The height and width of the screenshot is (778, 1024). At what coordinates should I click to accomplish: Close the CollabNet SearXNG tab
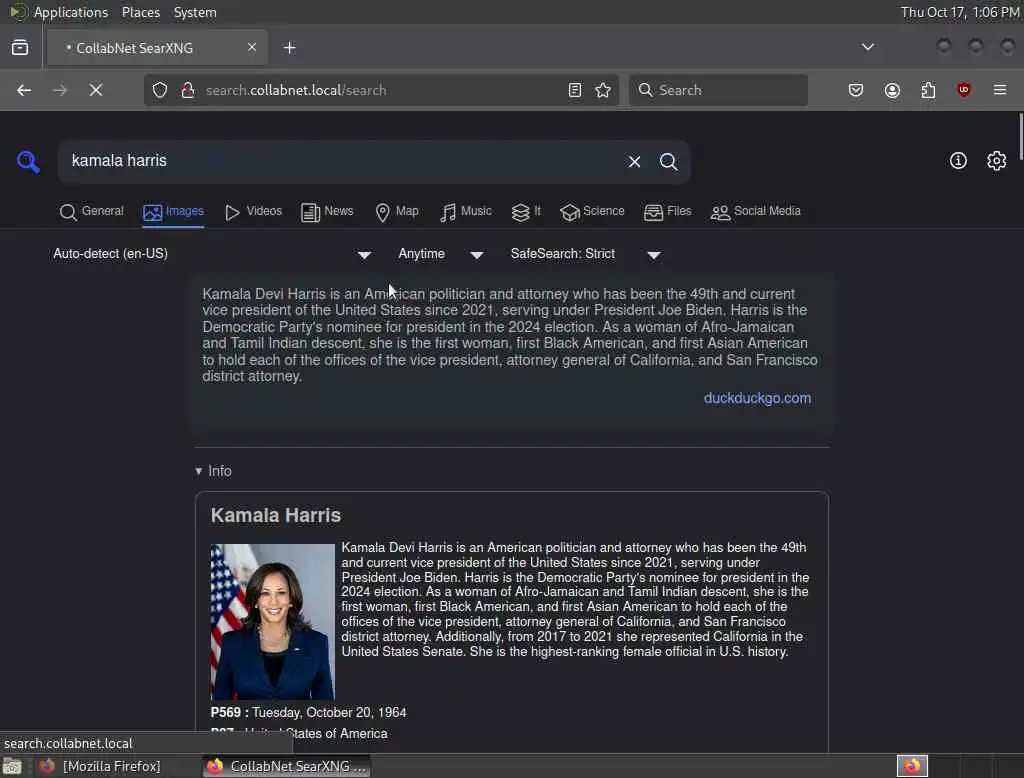[x=252, y=47]
